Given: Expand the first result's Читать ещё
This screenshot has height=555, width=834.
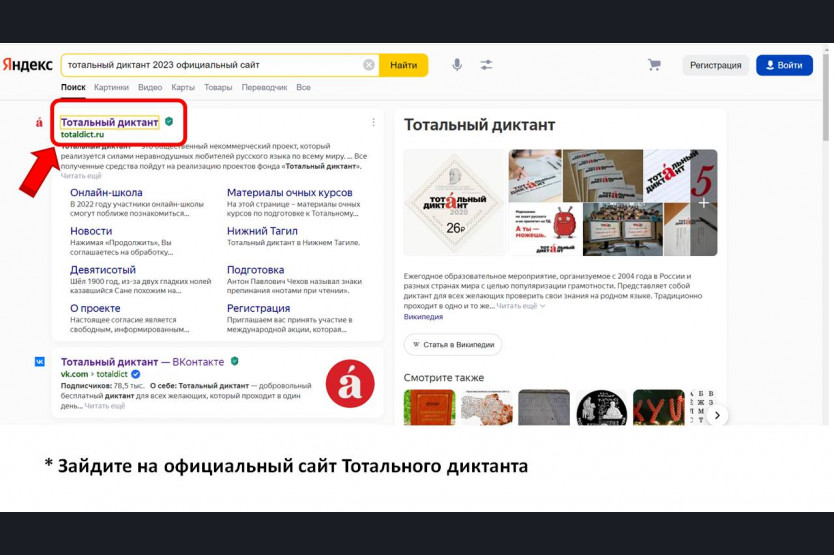Looking at the screenshot, I should (81, 176).
